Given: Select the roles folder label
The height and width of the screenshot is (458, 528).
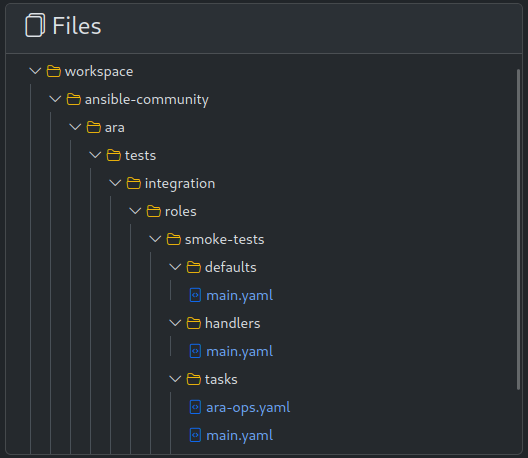Looking at the screenshot, I should click(180, 211).
